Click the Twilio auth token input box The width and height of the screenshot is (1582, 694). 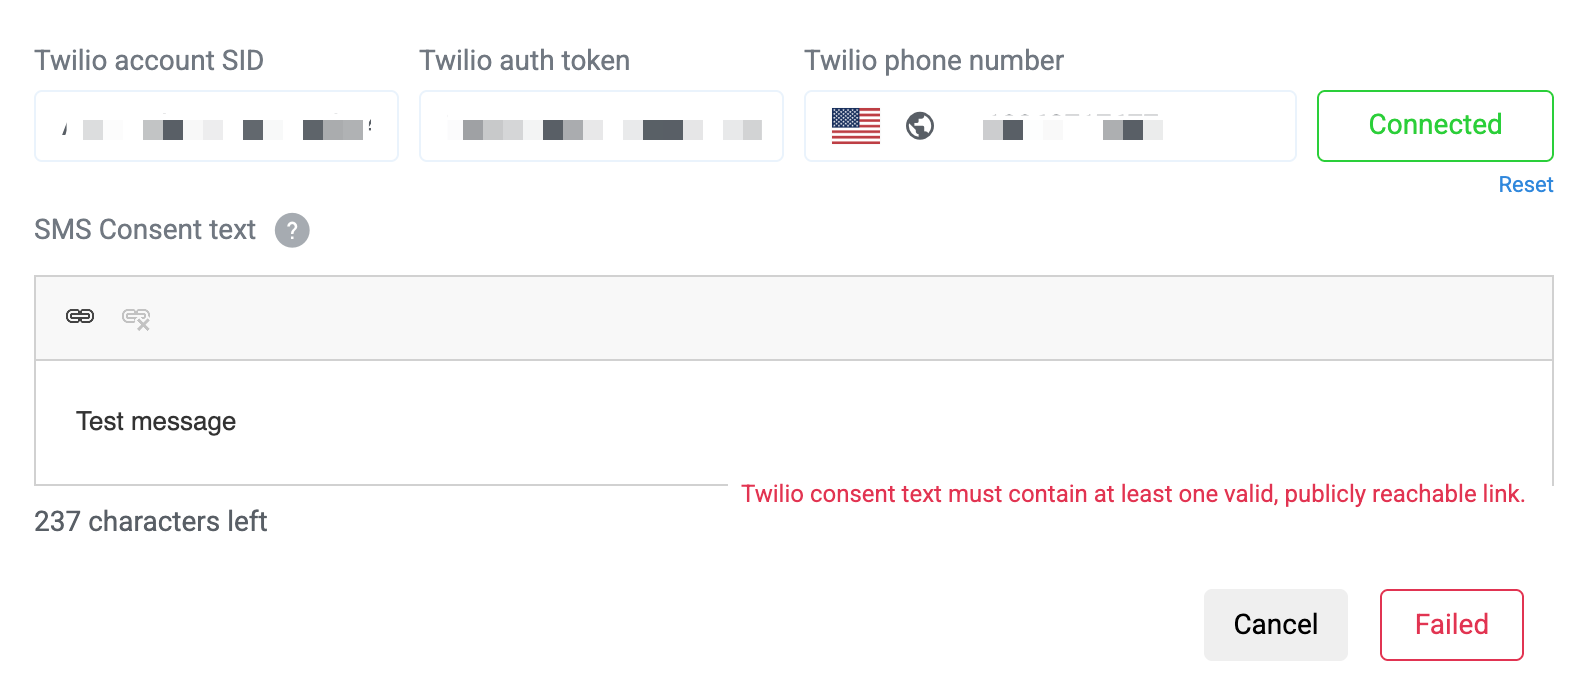600,126
